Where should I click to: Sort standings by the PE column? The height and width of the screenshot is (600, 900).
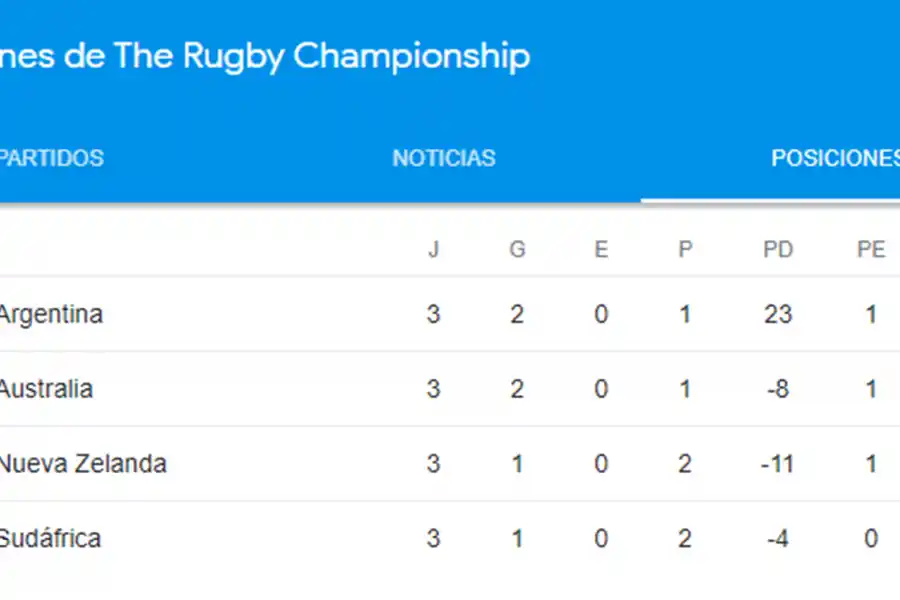pyautogui.click(x=871, y=249)
